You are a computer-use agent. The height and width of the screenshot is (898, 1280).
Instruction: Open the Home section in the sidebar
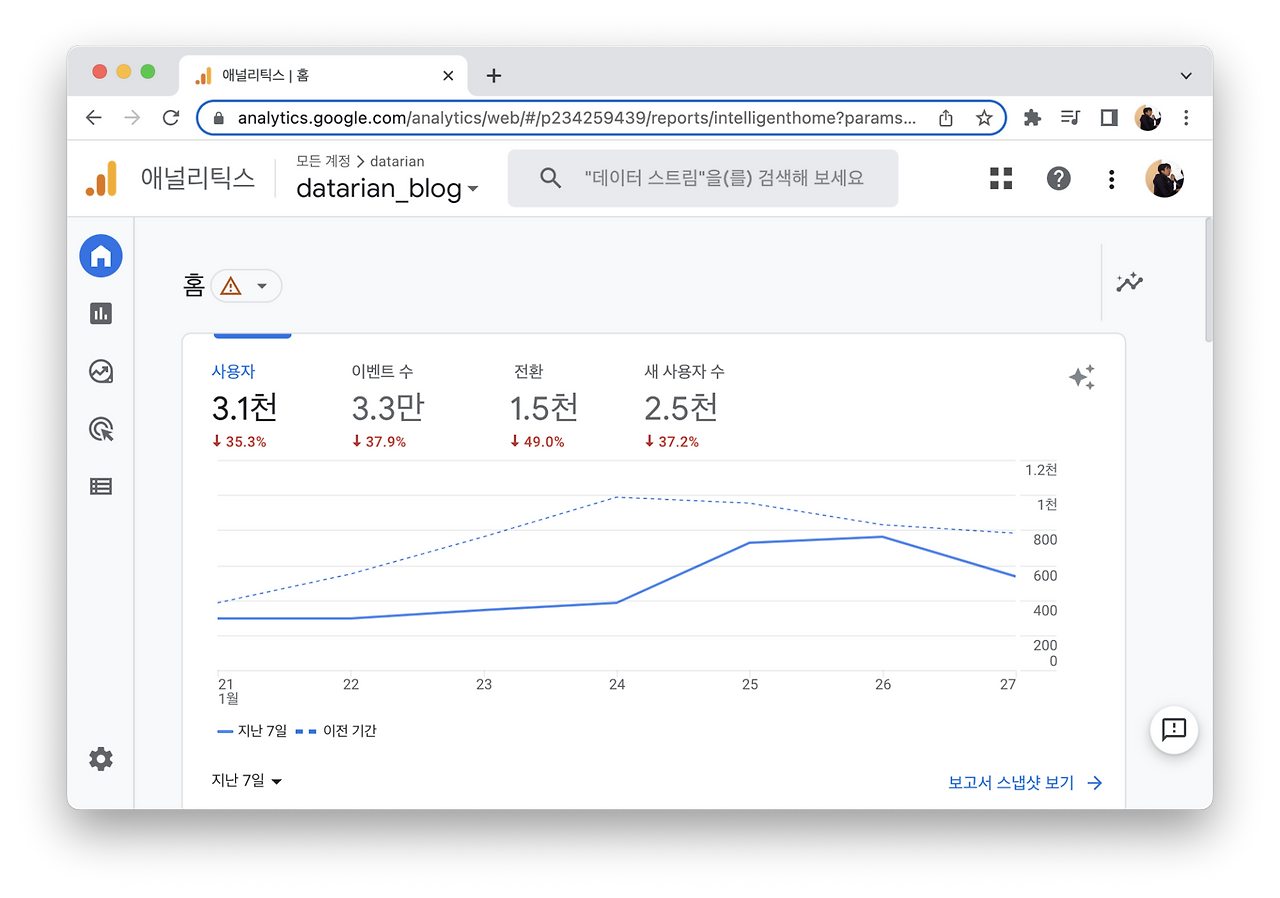tap(101, 256)
